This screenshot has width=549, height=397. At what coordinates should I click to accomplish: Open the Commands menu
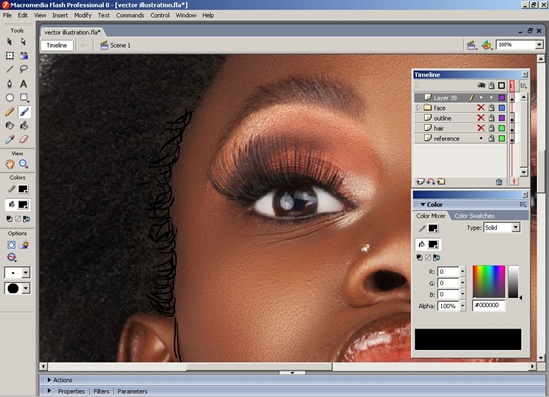130,15
